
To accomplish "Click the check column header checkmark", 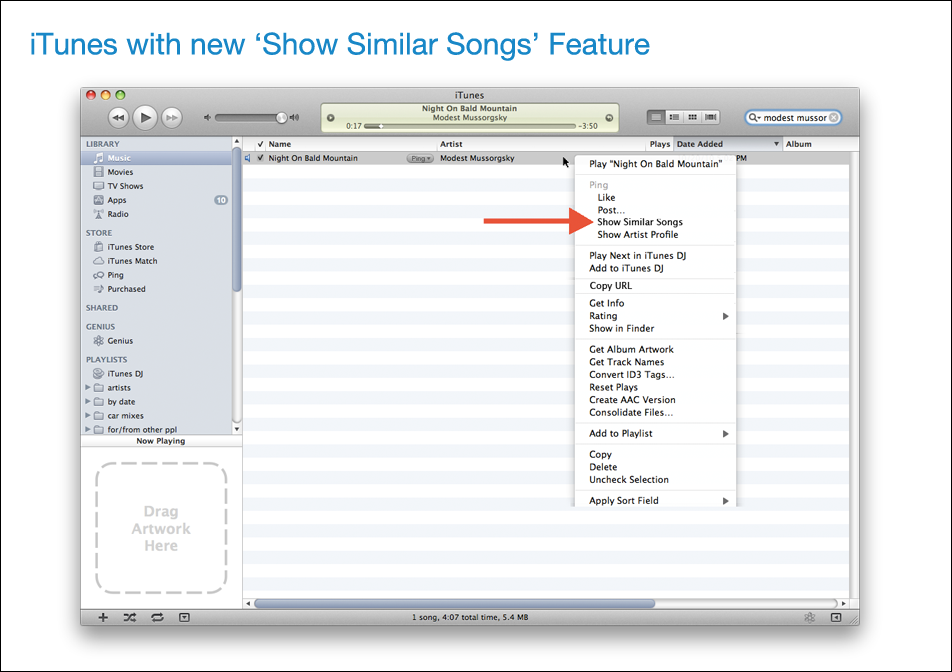I will [x=260, y=144].
